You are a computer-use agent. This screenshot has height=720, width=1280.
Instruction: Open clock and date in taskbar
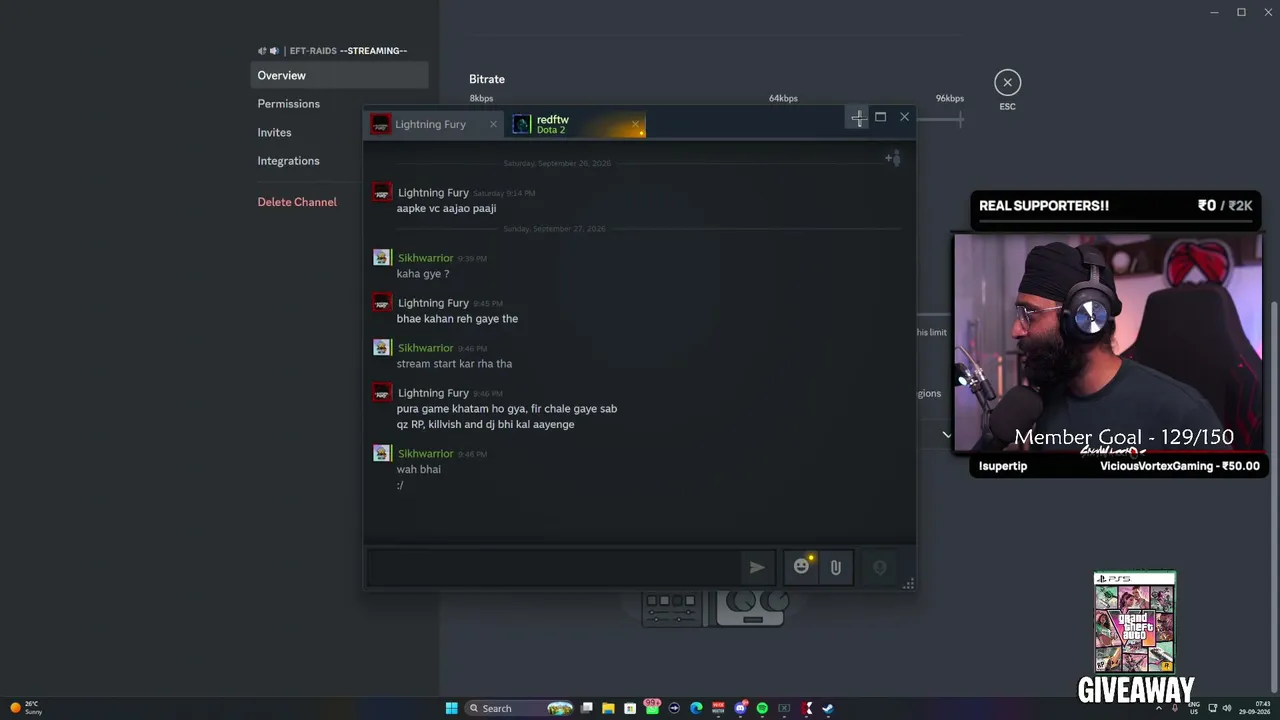1255,708
